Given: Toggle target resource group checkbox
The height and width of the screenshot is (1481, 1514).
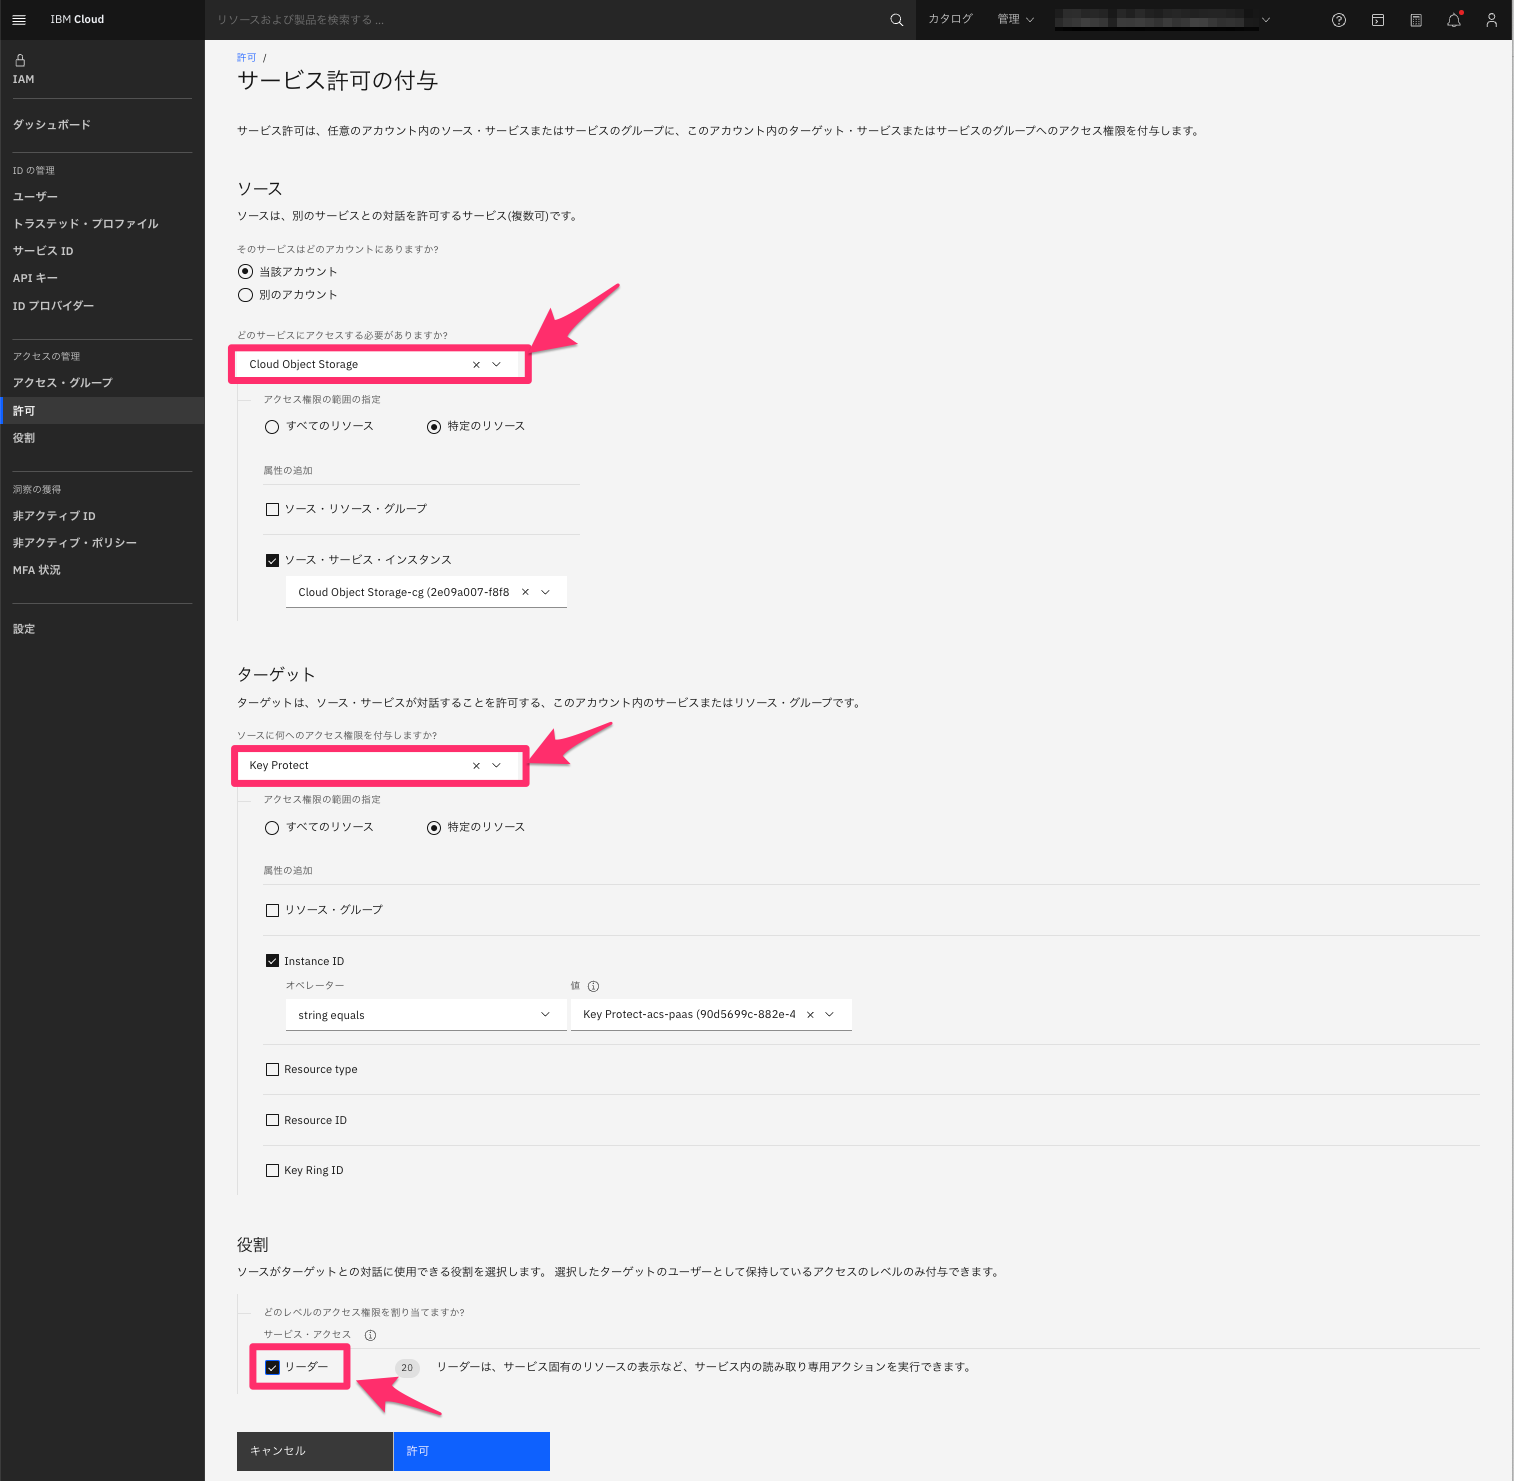Looking at the screenshot, I should coord(272,911).
